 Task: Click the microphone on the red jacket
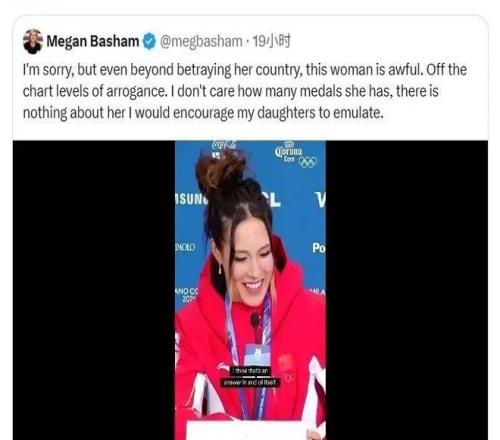pyautogui.click(x=255, y=321)
